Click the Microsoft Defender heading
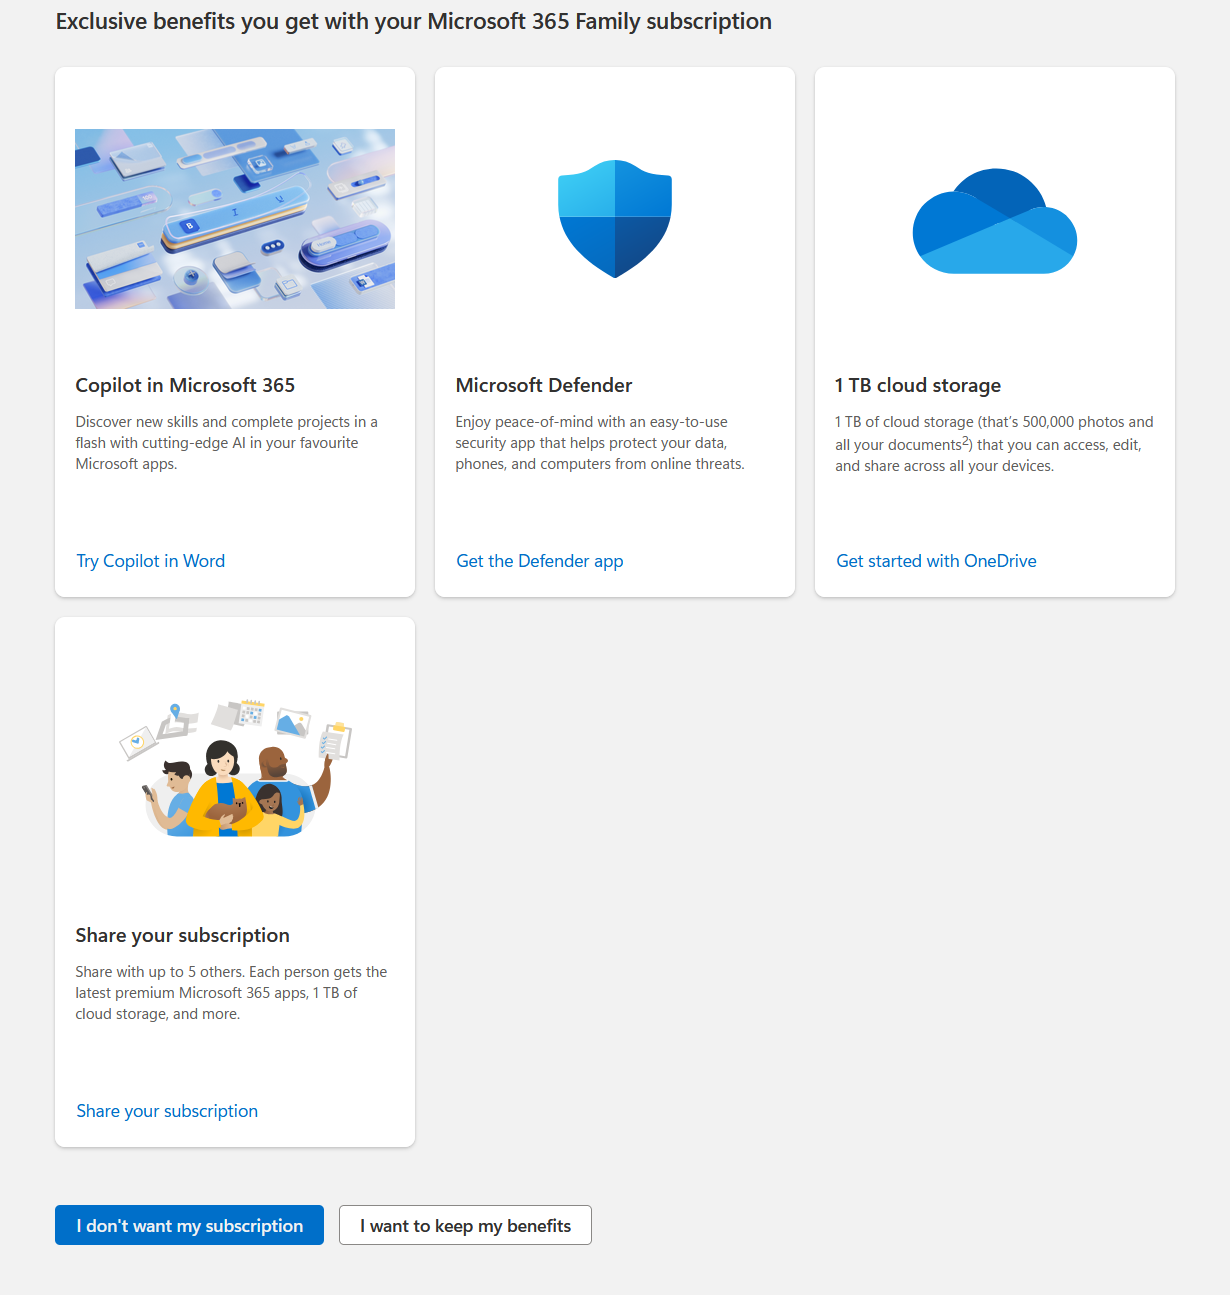The height and width of the screenshot is (1295, 1230). [x=544, y=385]
